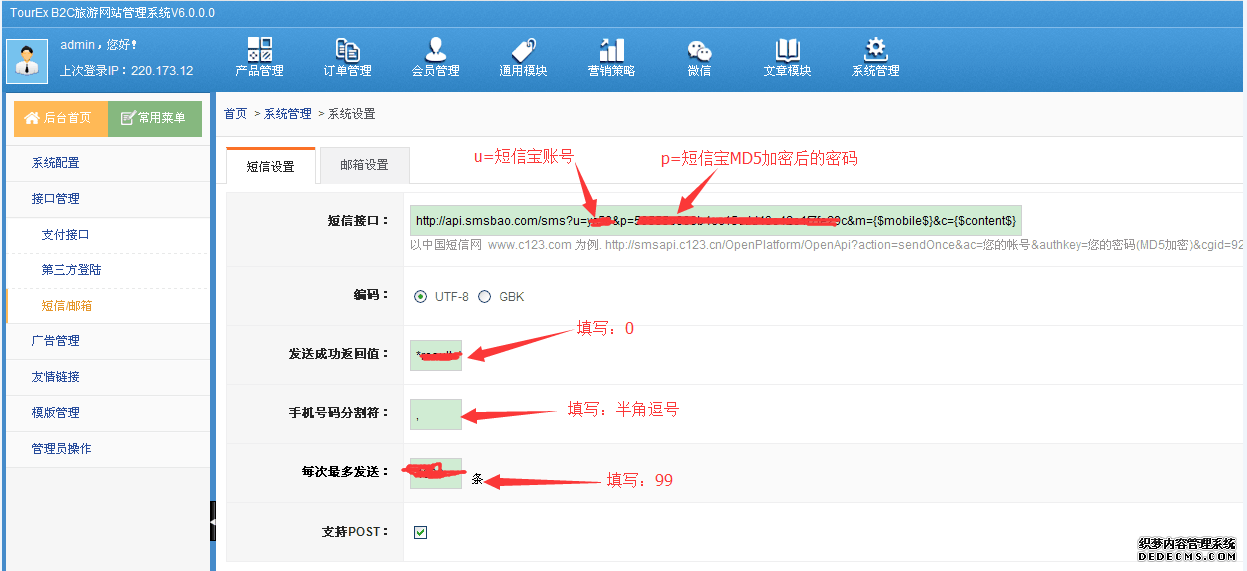Open the 产品管理 product management icon
The width and height of the screenshot is (1247, 571).
[x=259, y=50]
